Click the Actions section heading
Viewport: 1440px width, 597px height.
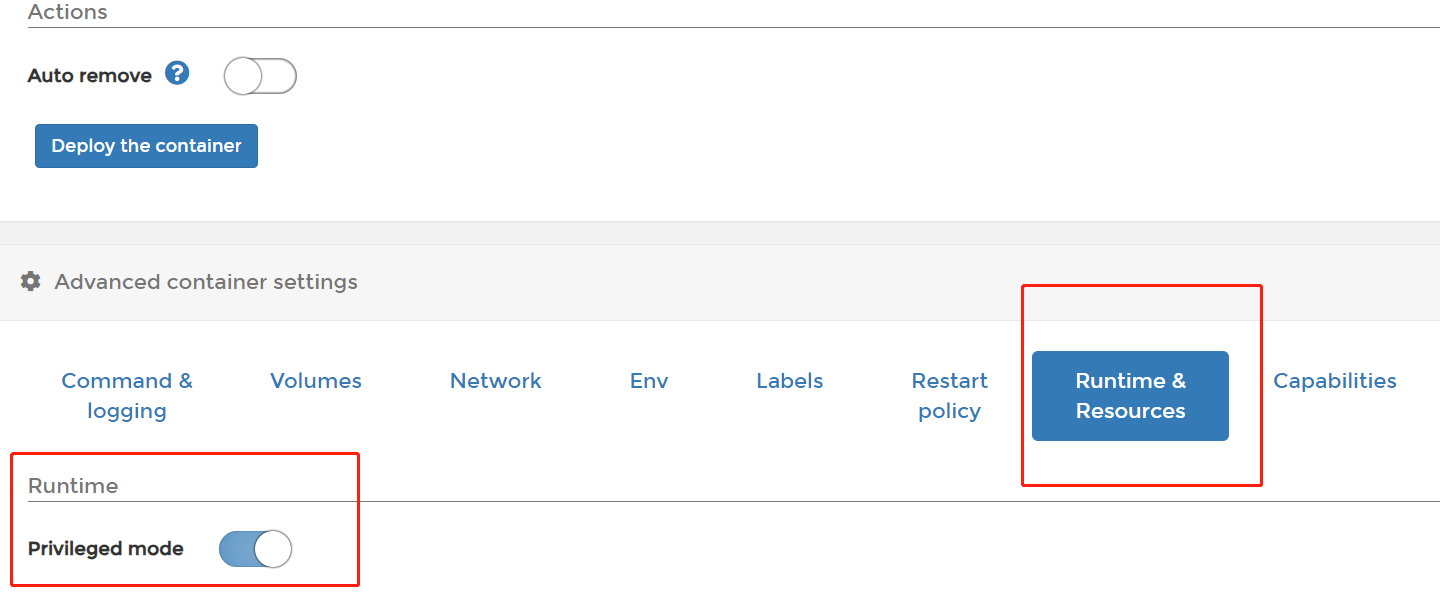click(67, 13)
